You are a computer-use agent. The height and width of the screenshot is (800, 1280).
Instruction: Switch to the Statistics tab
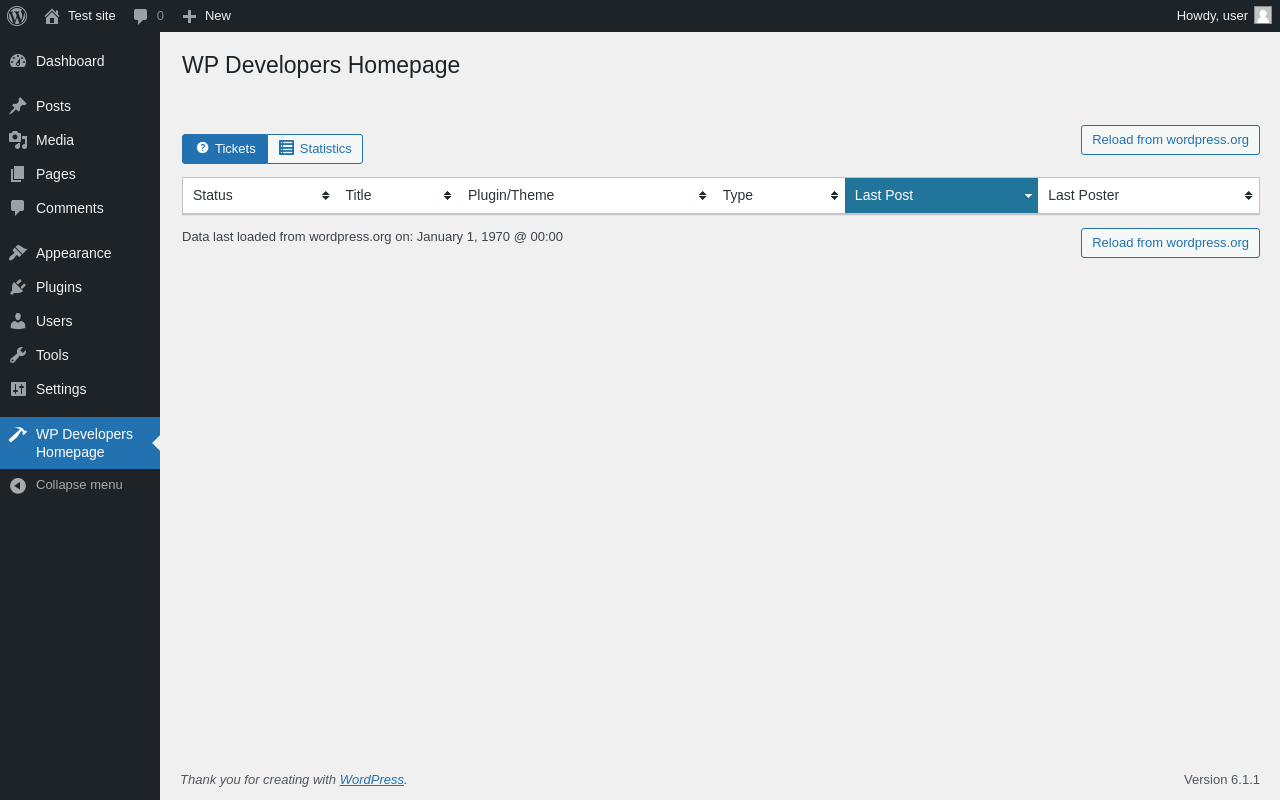tap(315, 149)
